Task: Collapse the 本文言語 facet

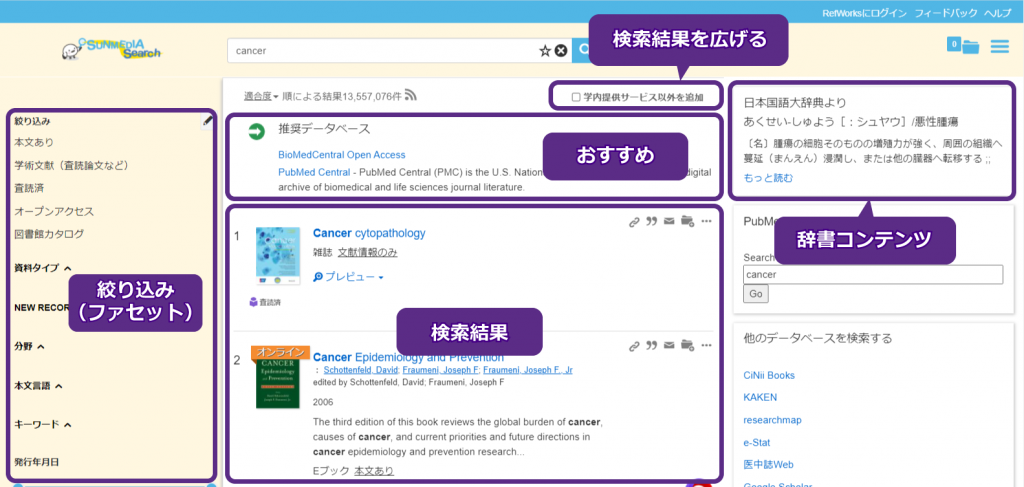Action: (x=39, y=386)
